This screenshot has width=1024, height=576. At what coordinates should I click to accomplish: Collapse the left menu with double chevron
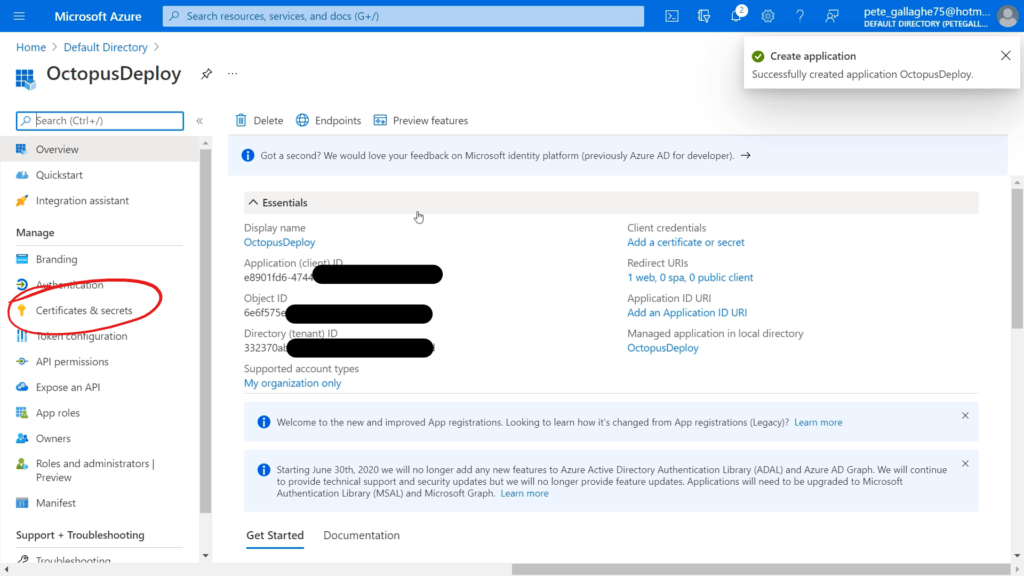199,121
